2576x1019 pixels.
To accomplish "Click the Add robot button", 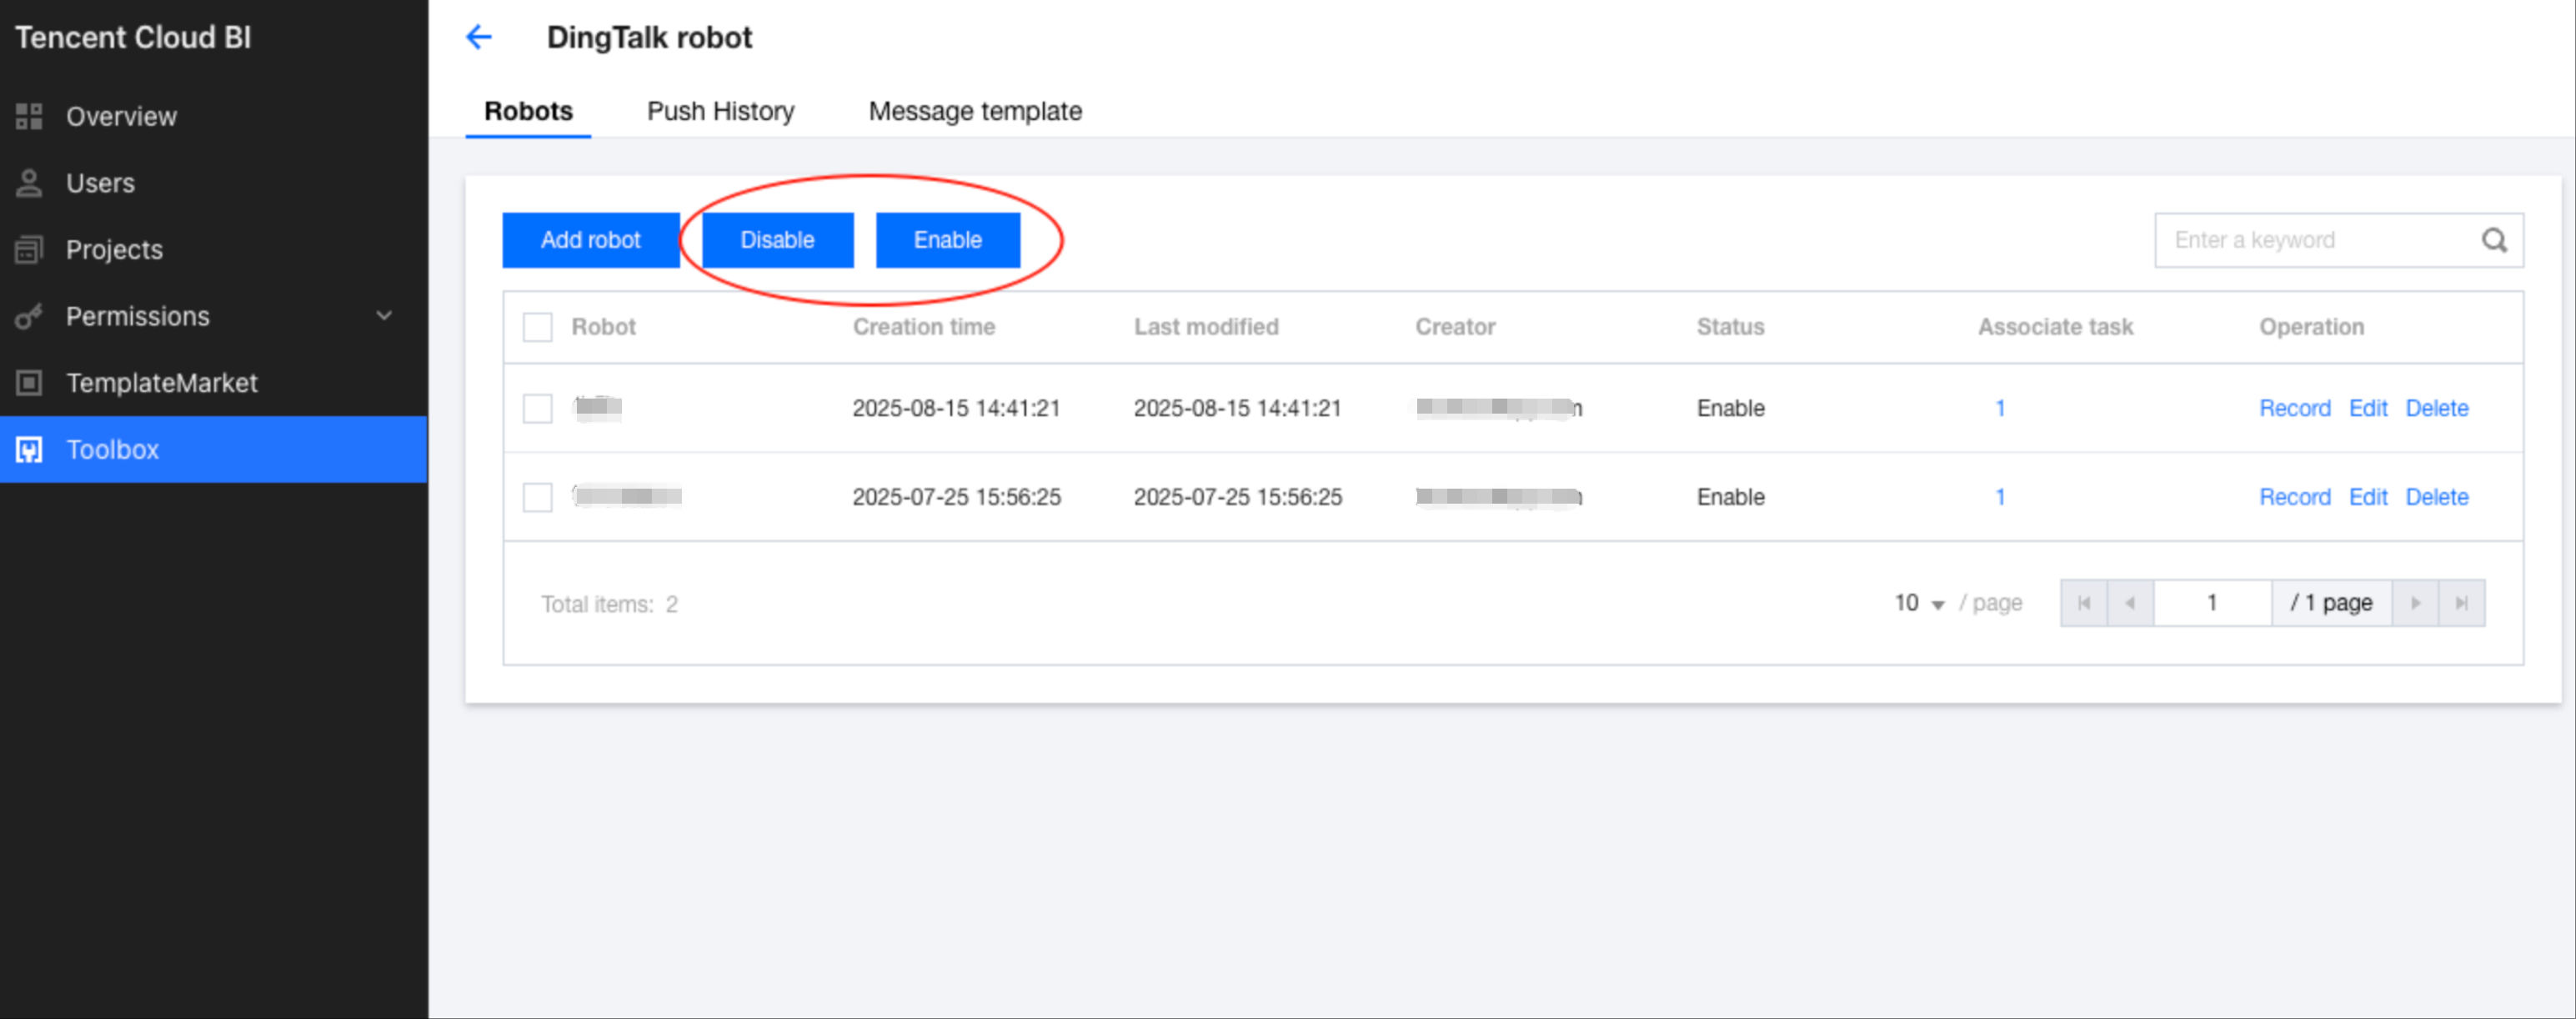I will pyautogui.click(x=590, y=240).
